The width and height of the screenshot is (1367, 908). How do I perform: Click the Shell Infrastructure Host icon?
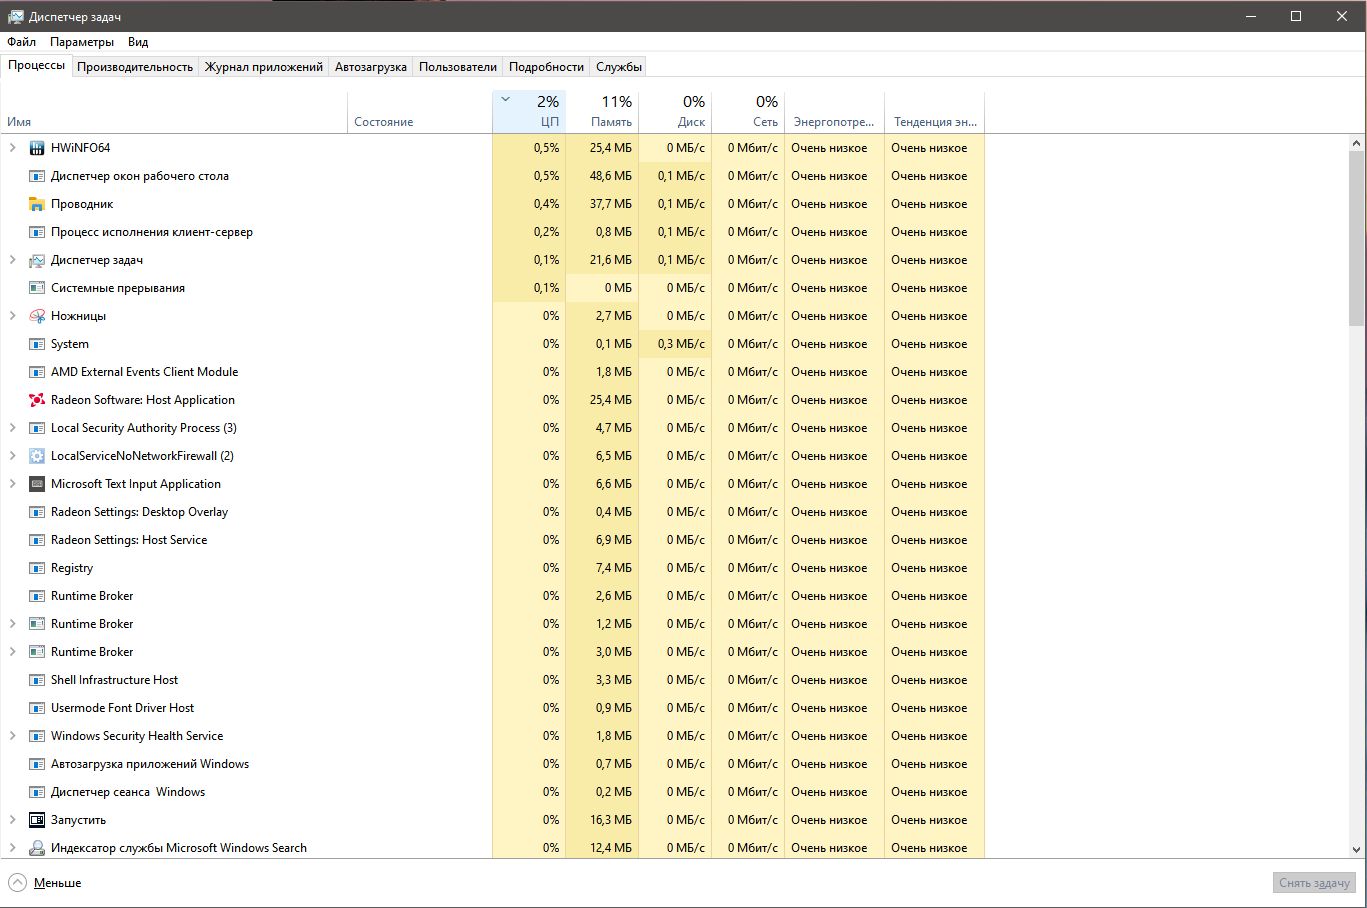[37, 680]
